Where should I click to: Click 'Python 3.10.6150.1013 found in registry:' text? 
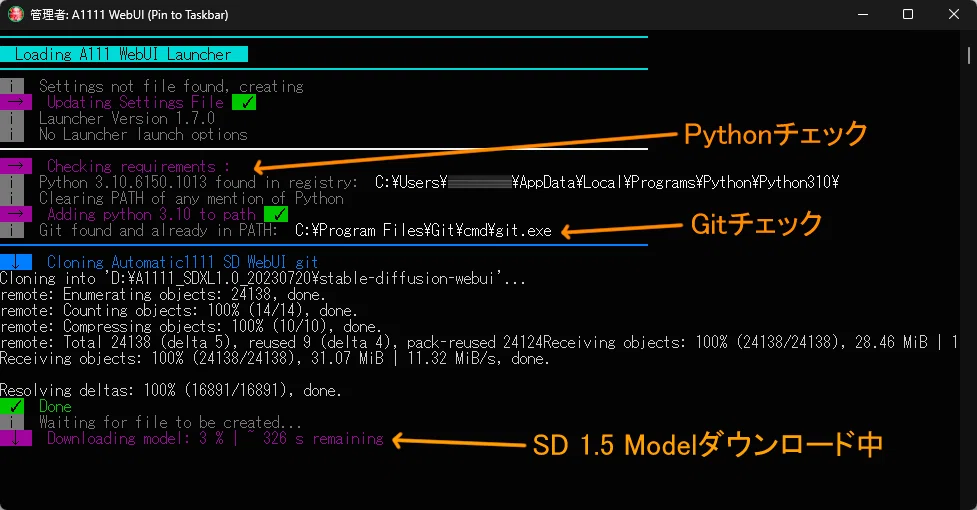(198, 182)
